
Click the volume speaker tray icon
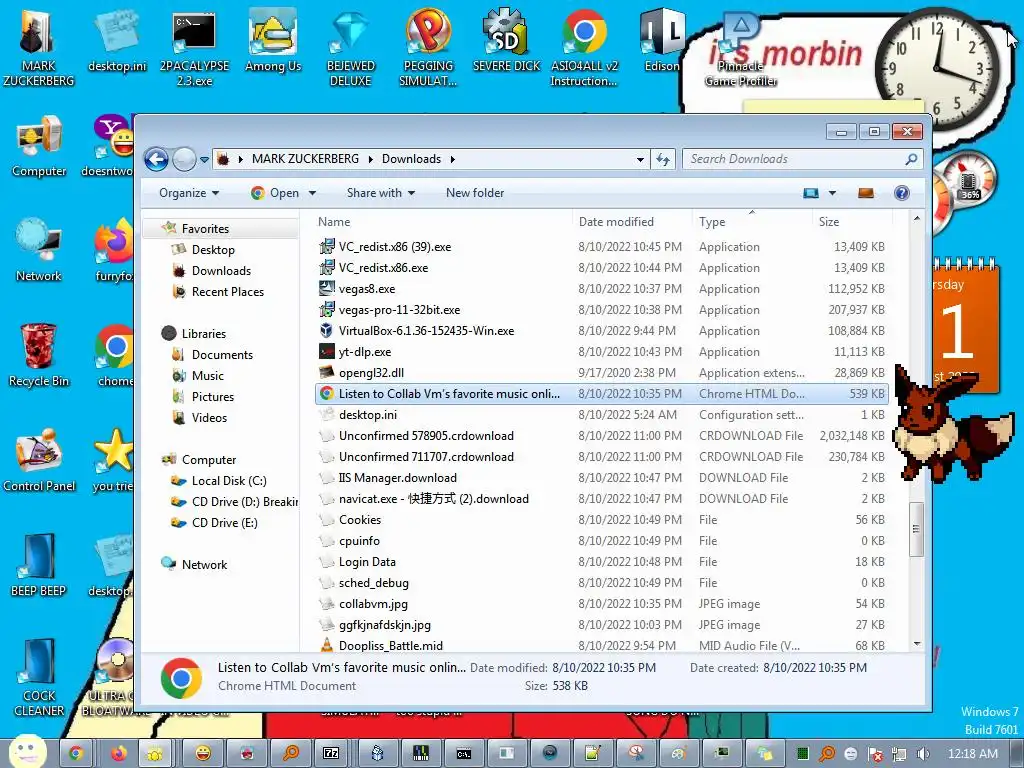(x=923, y=754)
